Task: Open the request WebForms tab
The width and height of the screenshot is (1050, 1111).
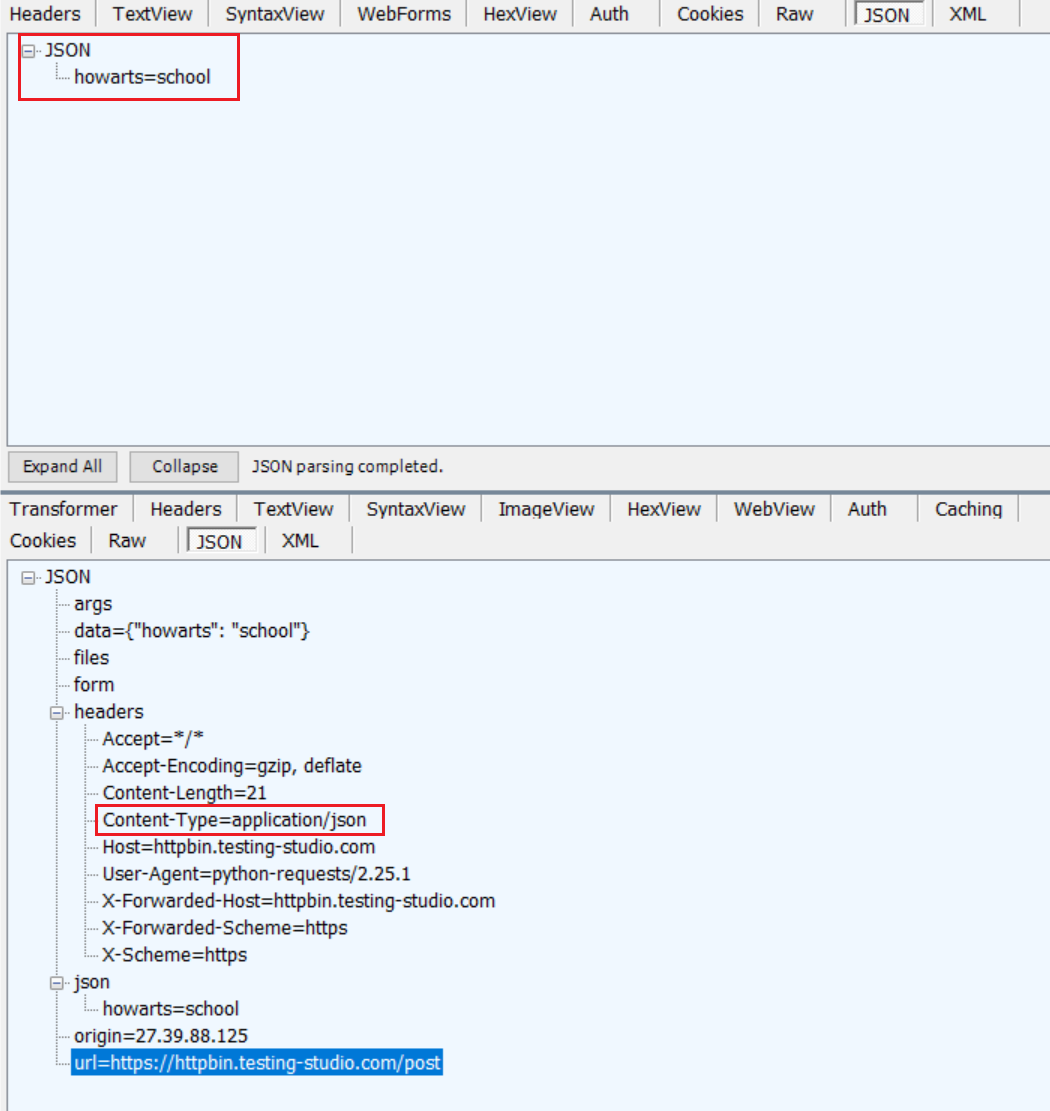Action: (403, 14)
